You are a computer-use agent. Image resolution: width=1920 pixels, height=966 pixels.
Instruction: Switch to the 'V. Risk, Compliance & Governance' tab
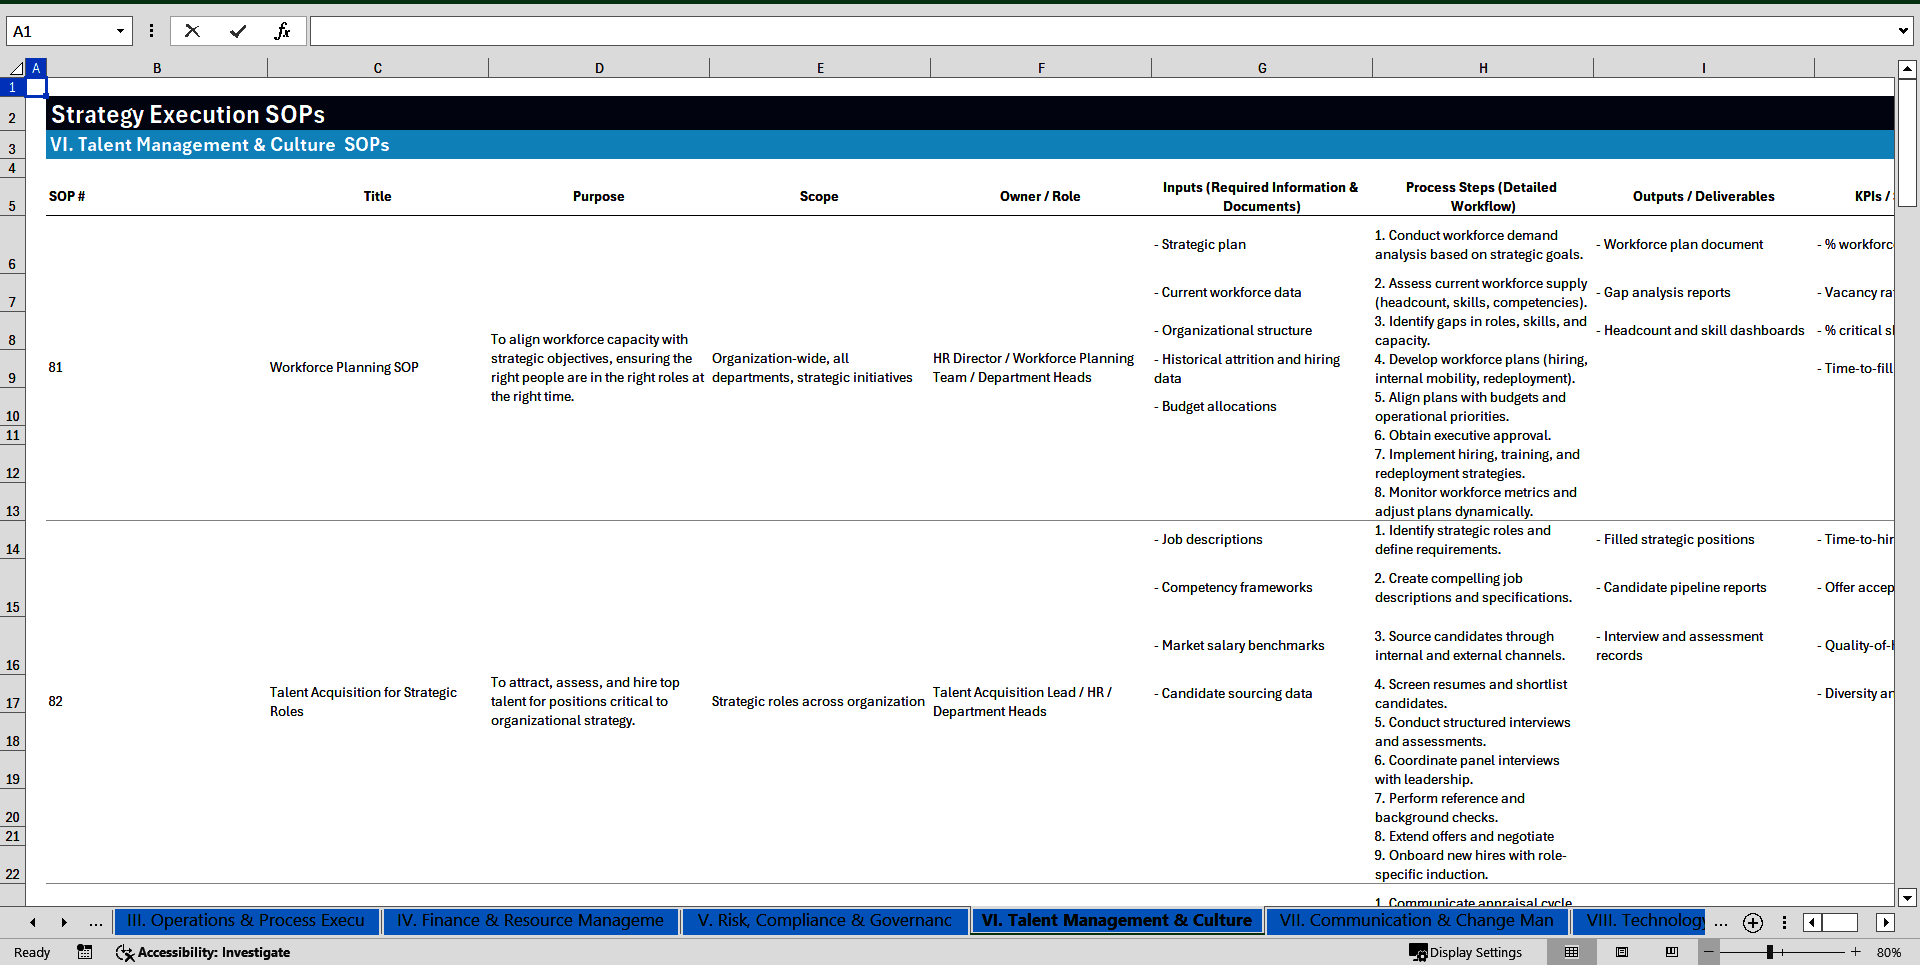point(824,921)
